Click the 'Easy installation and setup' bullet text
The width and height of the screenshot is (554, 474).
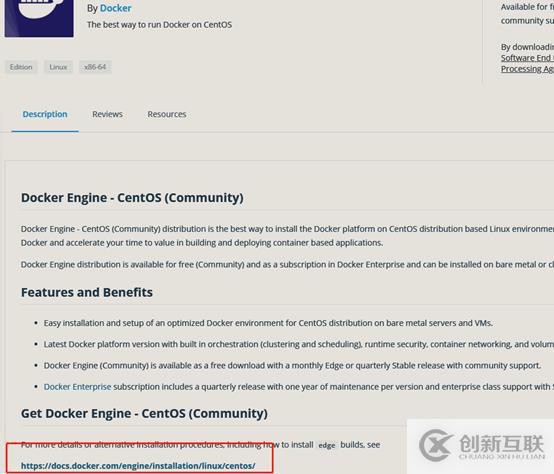pyautogui.click(x=268, y=323)
